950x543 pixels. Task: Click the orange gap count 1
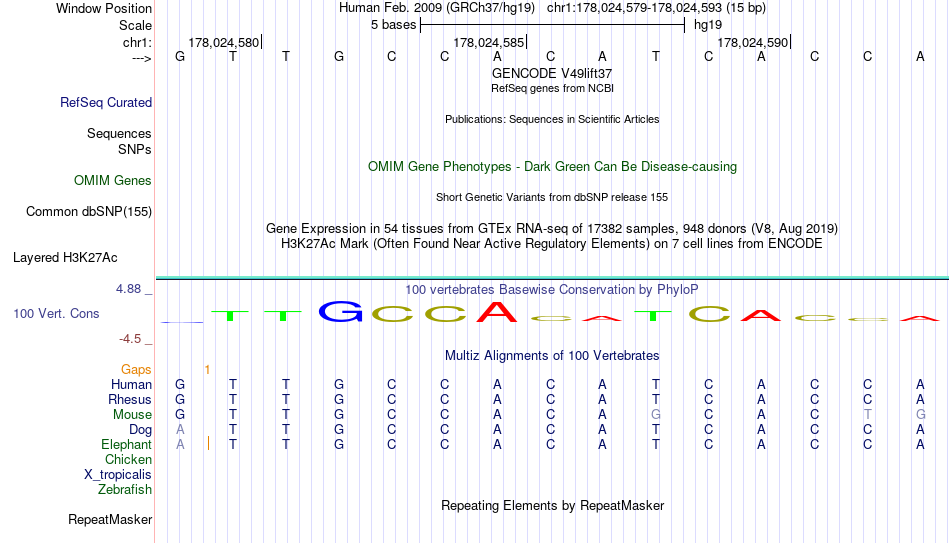207,370
